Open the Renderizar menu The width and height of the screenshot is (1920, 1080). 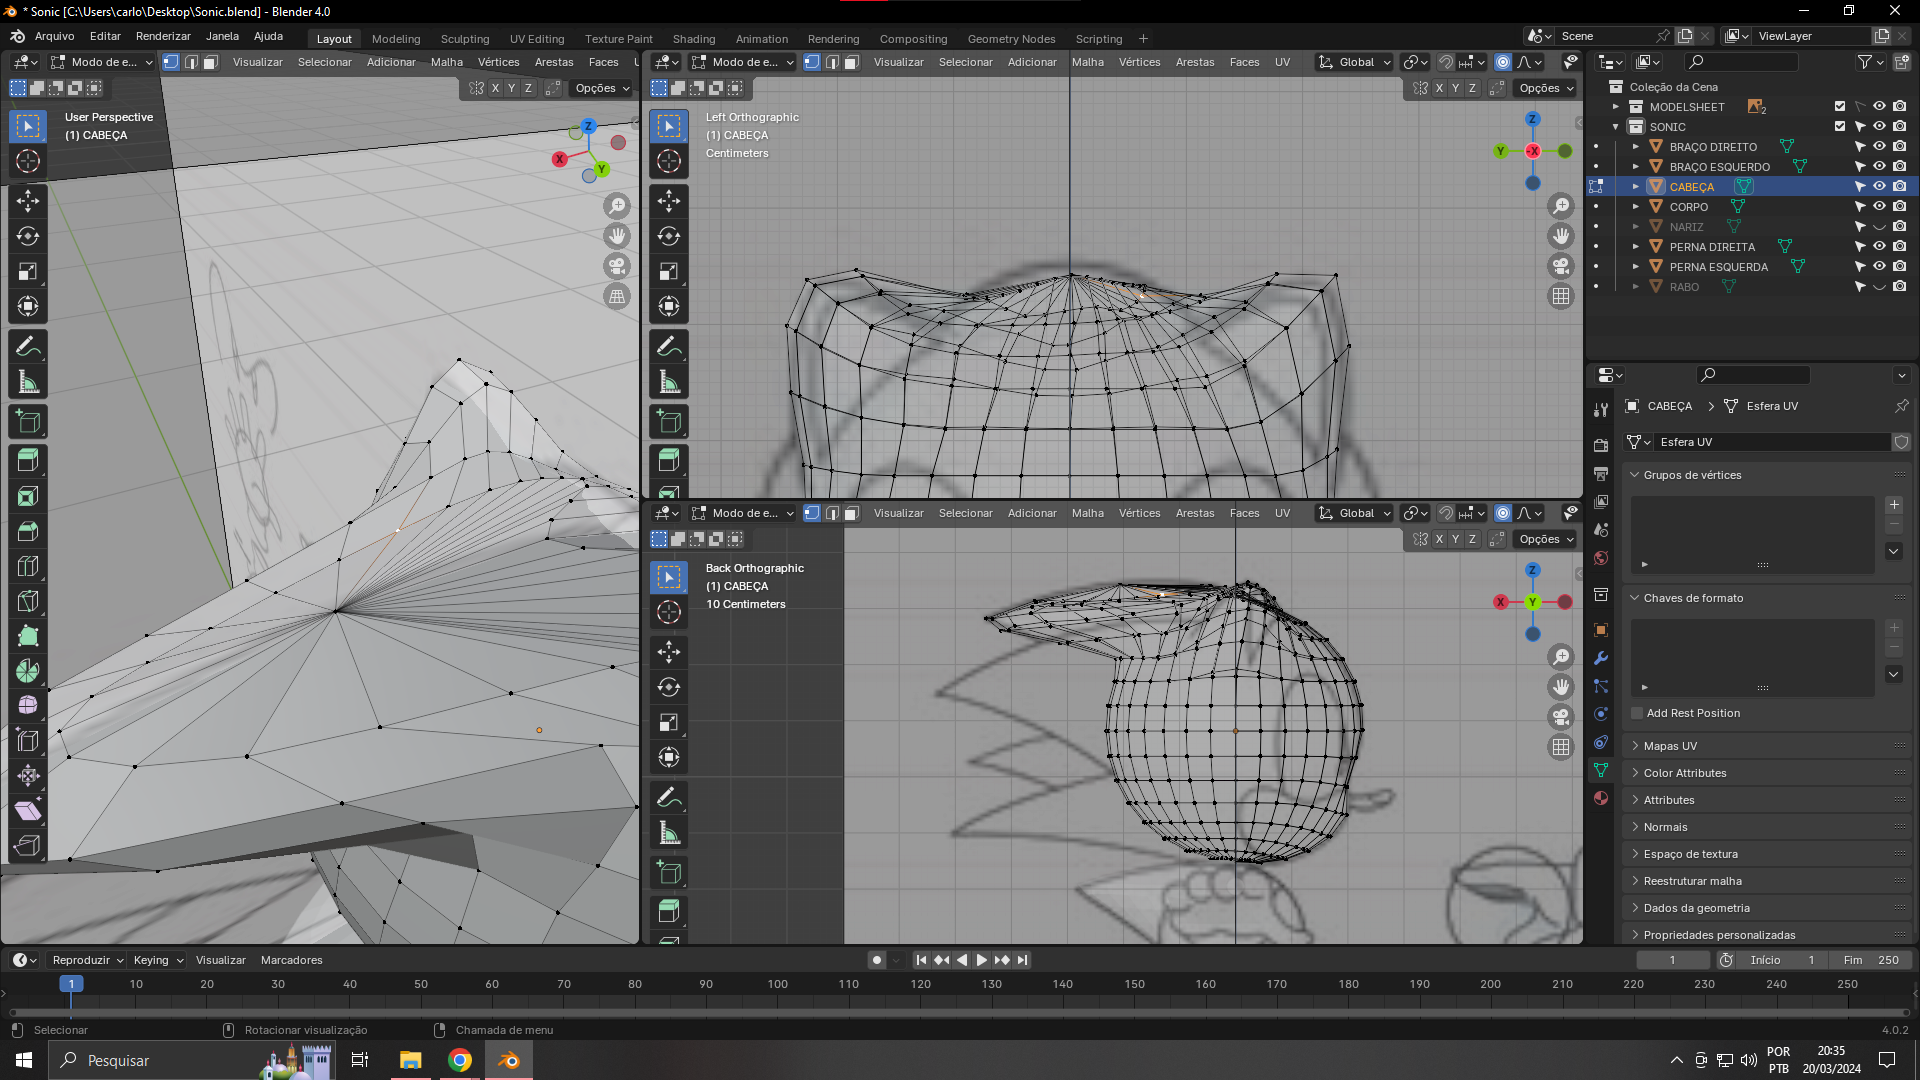pos(163,36)
